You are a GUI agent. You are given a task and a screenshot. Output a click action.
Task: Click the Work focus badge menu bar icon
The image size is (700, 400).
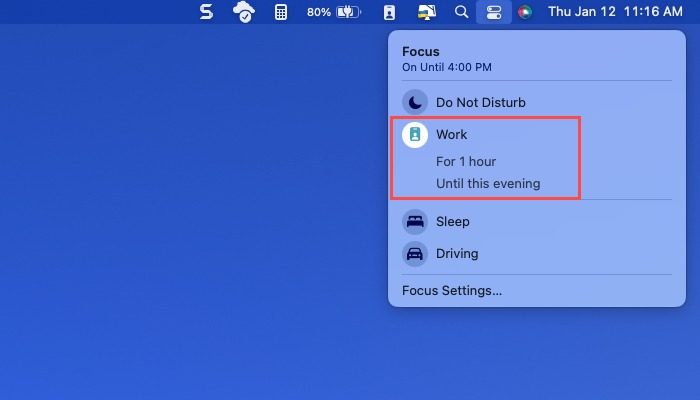coord(389,12)
